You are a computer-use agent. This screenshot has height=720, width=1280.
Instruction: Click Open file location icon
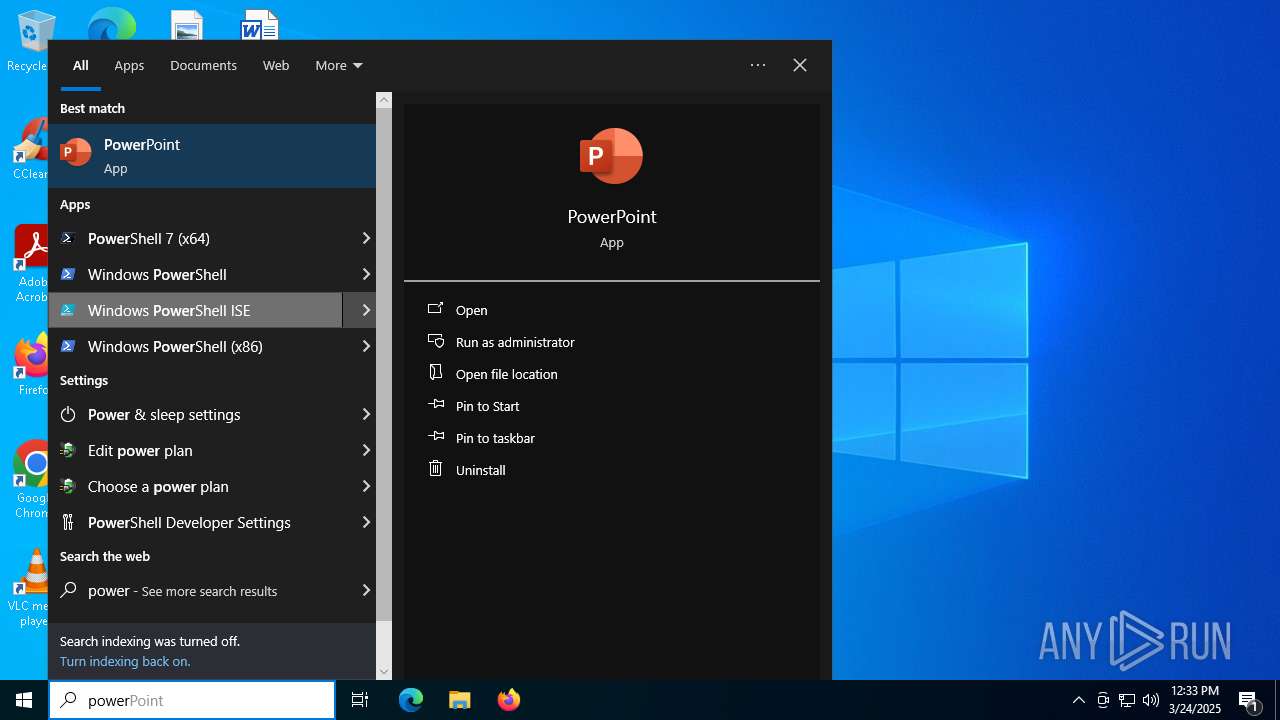pyautogui.click(x=436, y=373)
